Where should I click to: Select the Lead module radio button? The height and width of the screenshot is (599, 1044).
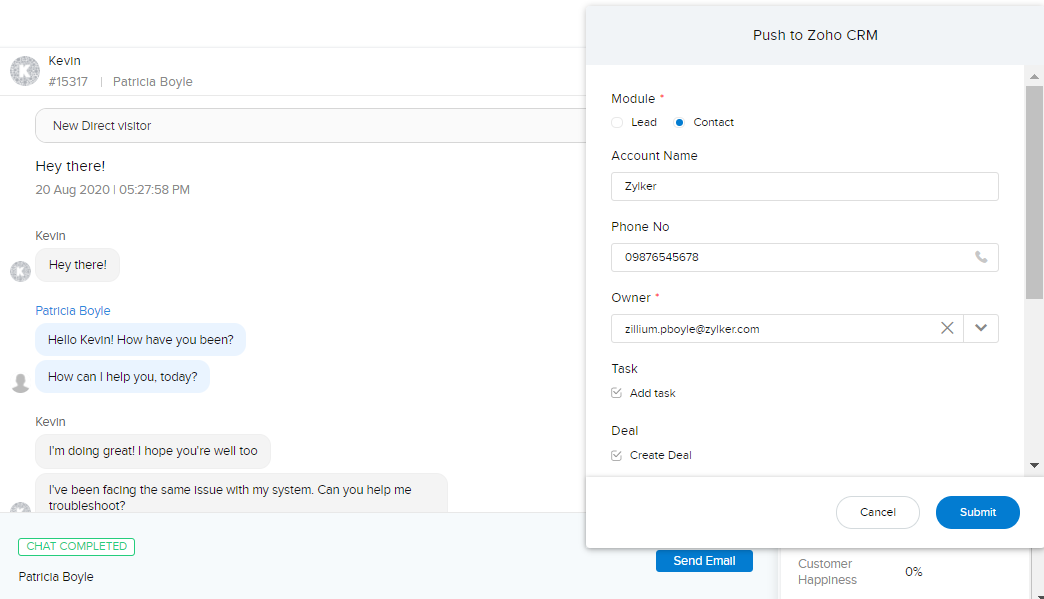coord(617,122)
